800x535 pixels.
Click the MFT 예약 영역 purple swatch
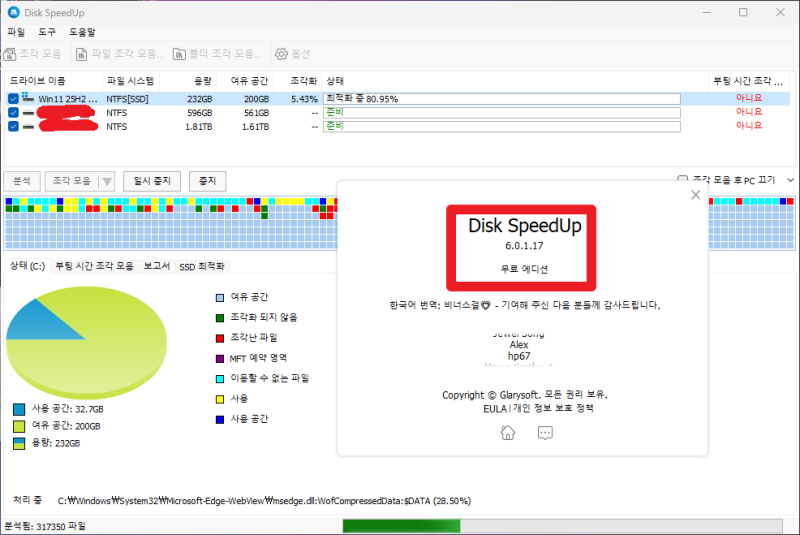pyautogui.click(x=220, y=359)
